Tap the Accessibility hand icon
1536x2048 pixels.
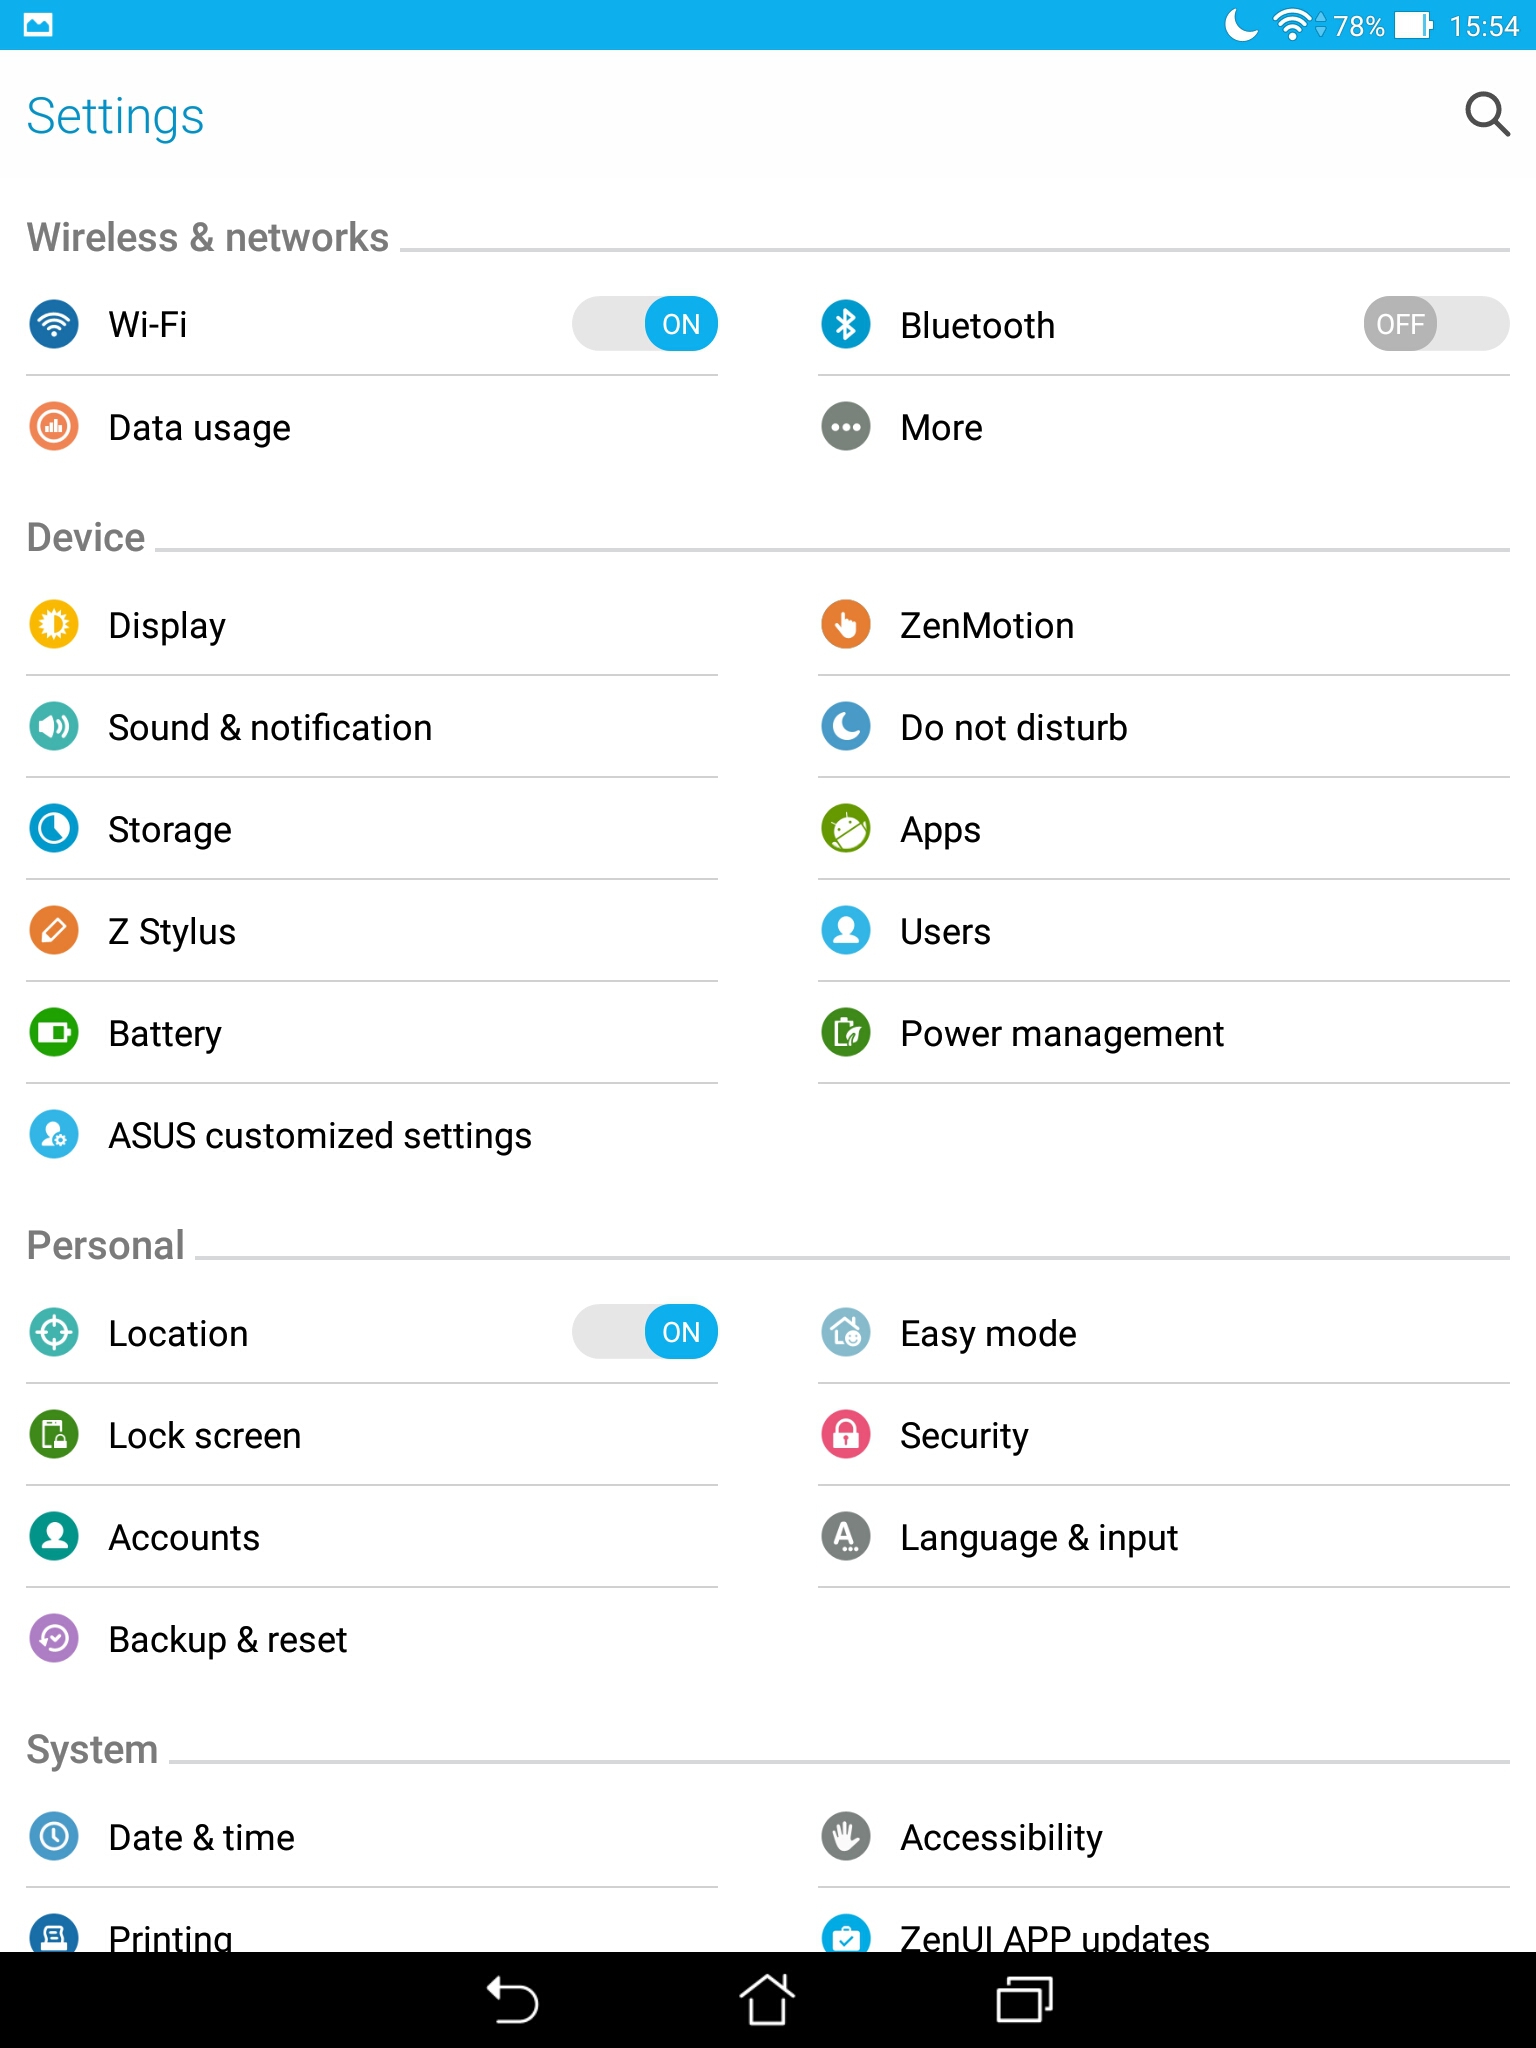tap(846, 1837)
